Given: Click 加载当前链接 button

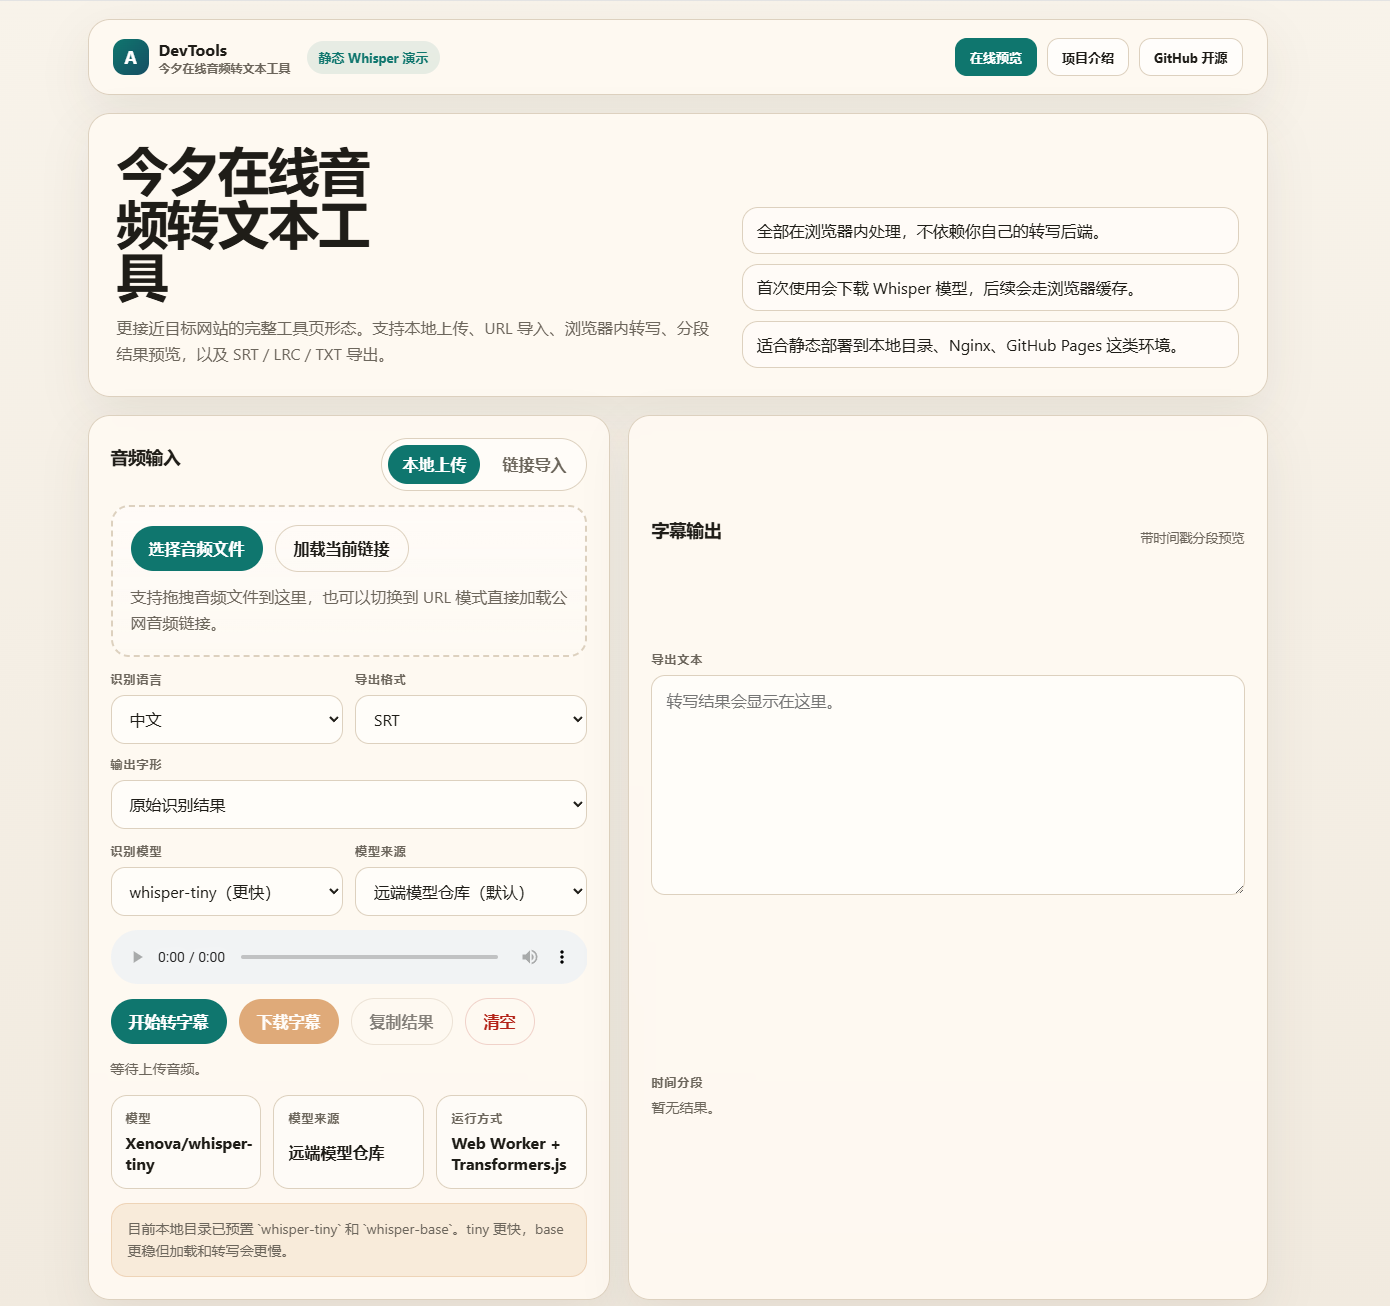Looking at the screenshot, I should [342, 549].
